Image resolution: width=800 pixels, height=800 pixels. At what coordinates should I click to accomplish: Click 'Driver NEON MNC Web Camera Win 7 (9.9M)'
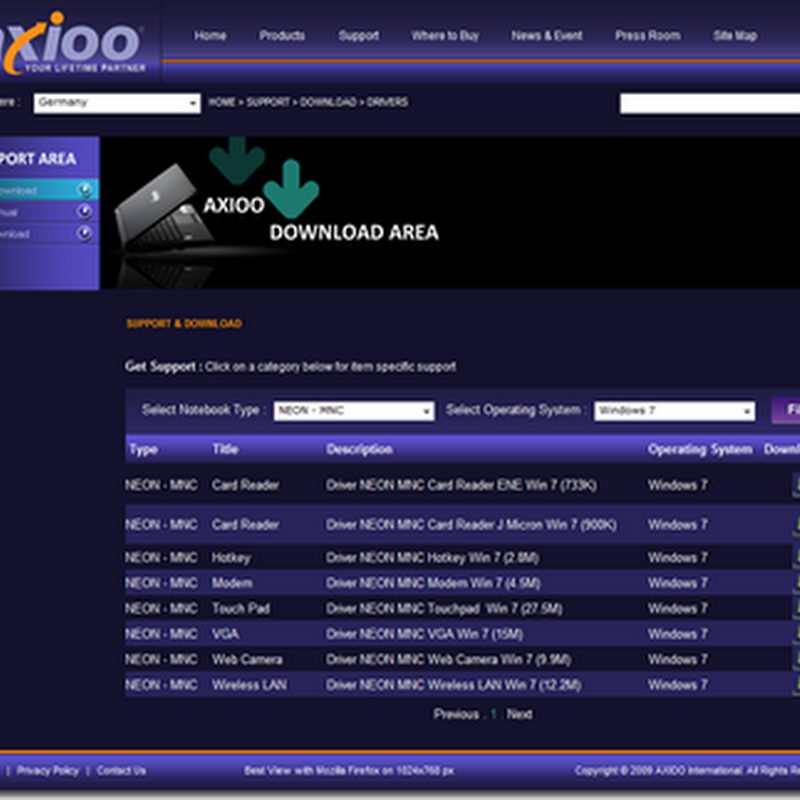tap(448, 659)
